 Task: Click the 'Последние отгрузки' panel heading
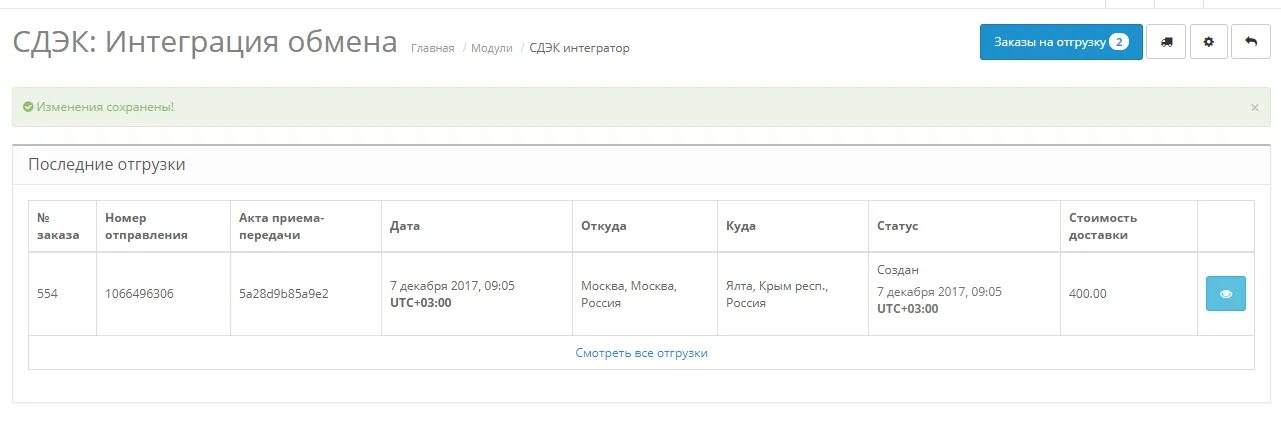[x=107, y=165]
